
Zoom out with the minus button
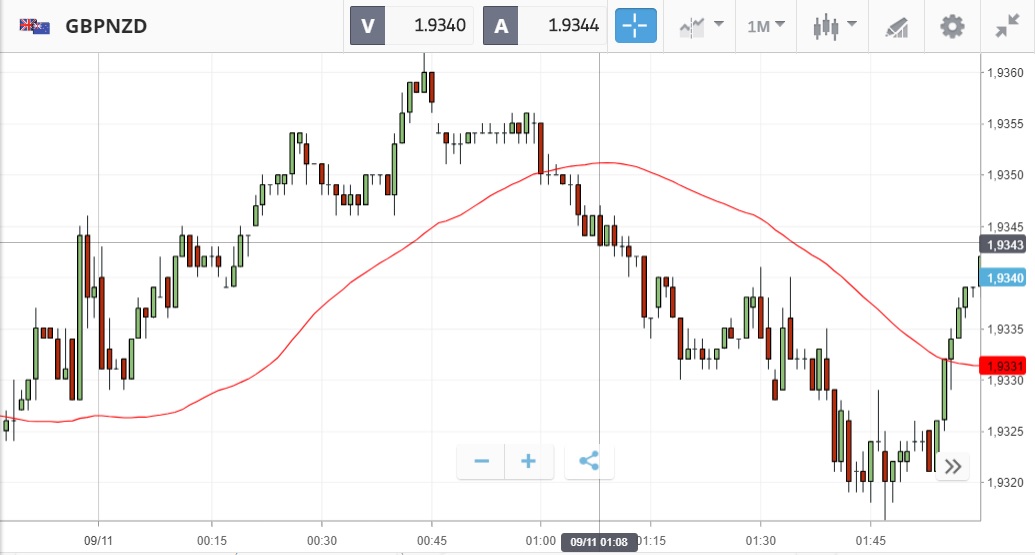click(481, 461)
